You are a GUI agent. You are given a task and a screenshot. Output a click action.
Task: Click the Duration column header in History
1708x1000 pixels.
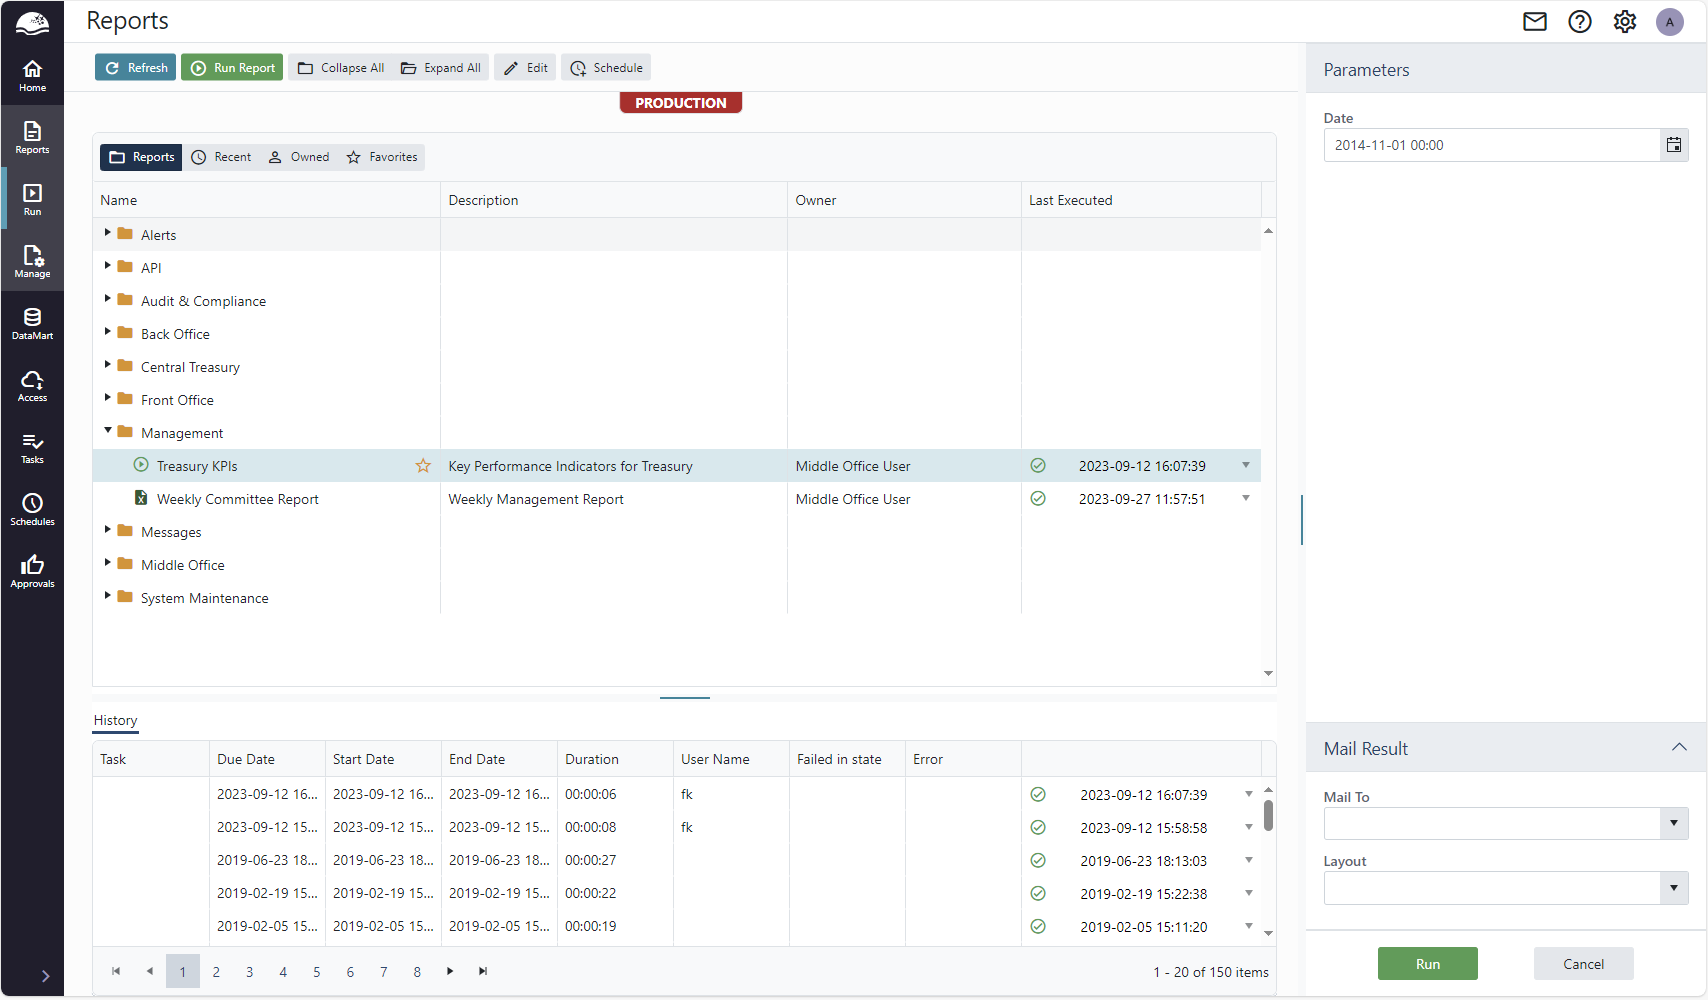615,759
